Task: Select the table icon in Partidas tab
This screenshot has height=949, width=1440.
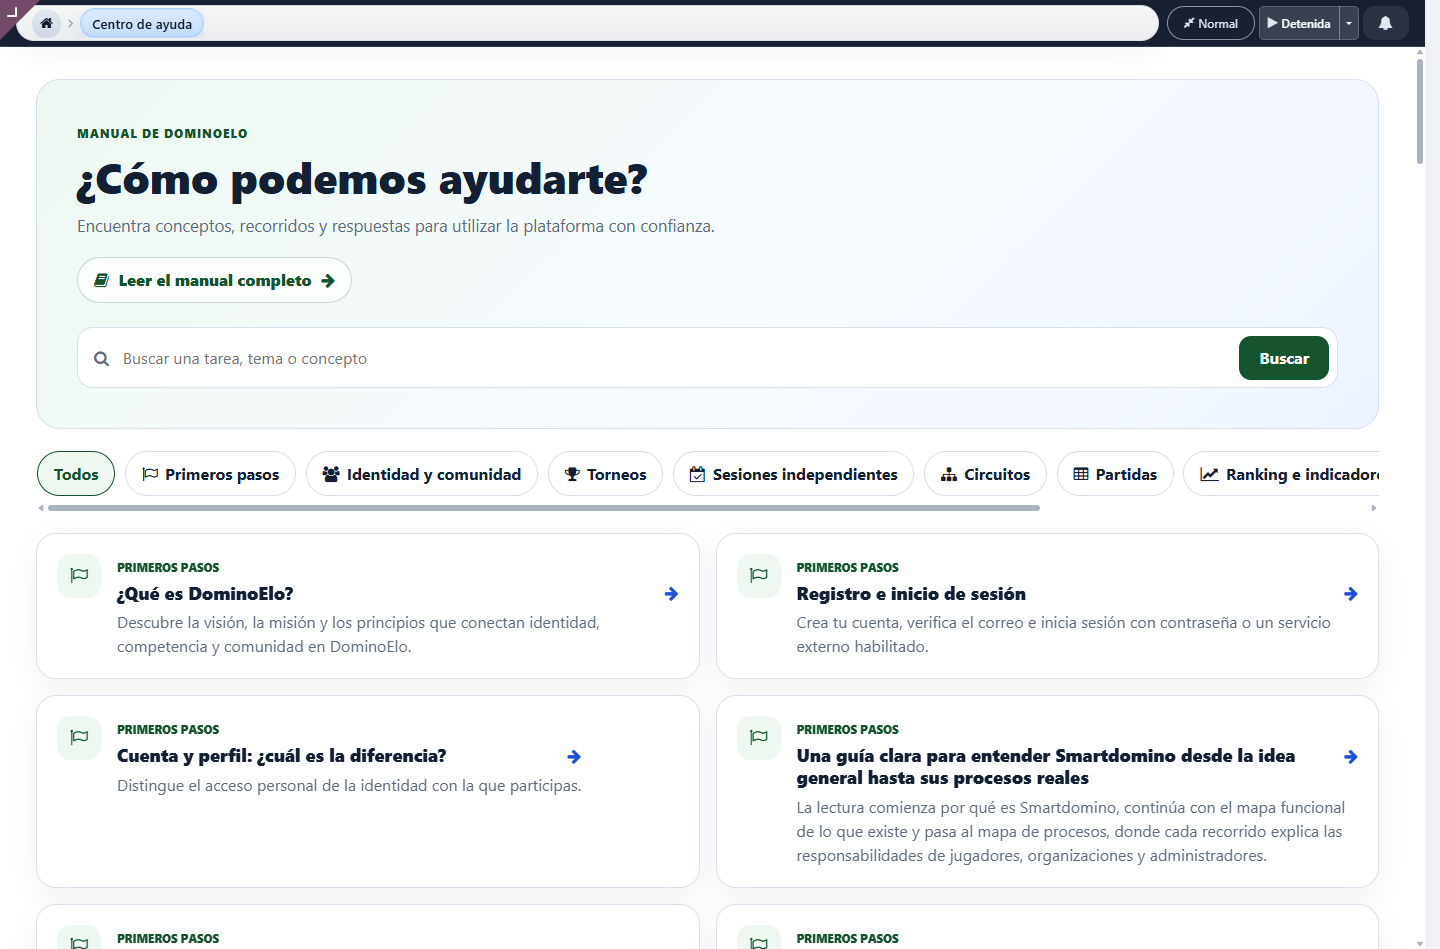Action: [x=1081, y=474]
